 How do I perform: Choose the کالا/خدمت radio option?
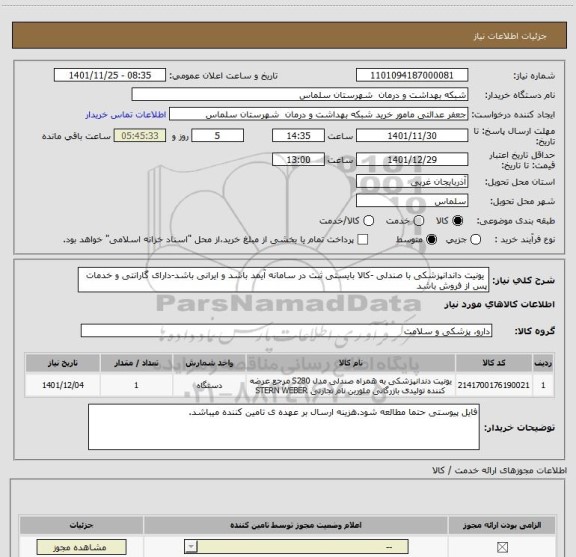[368, 220]
